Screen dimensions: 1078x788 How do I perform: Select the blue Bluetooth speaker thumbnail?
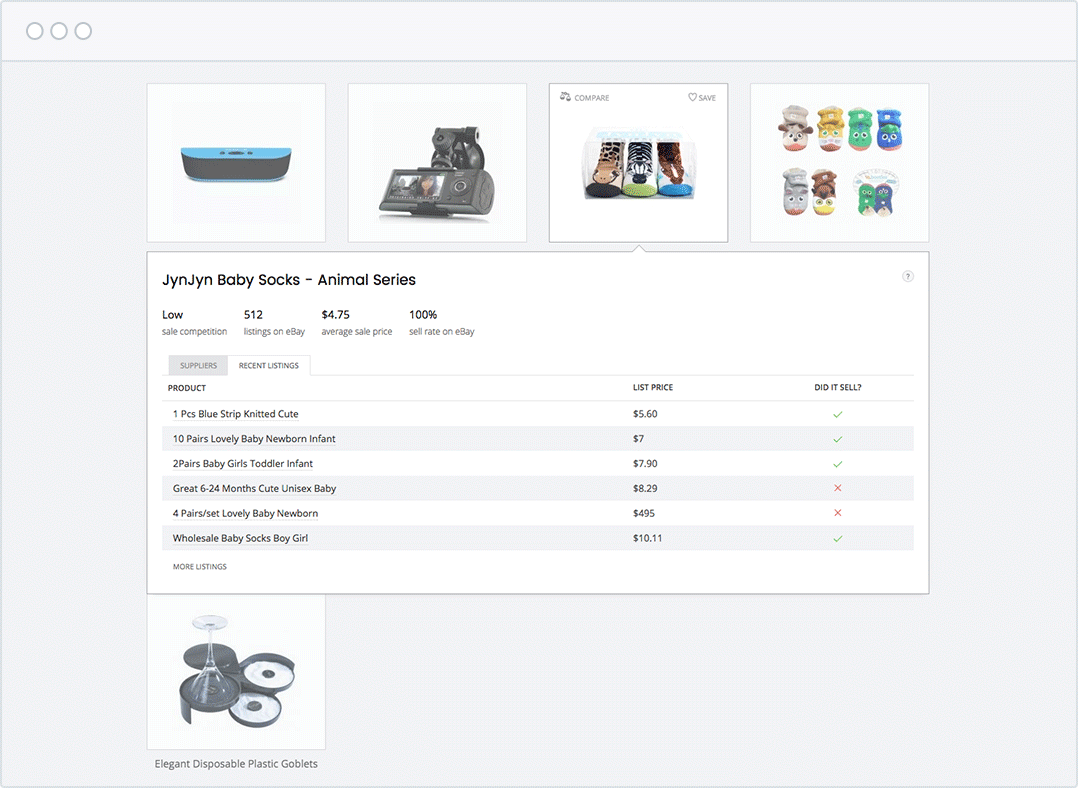236,163
